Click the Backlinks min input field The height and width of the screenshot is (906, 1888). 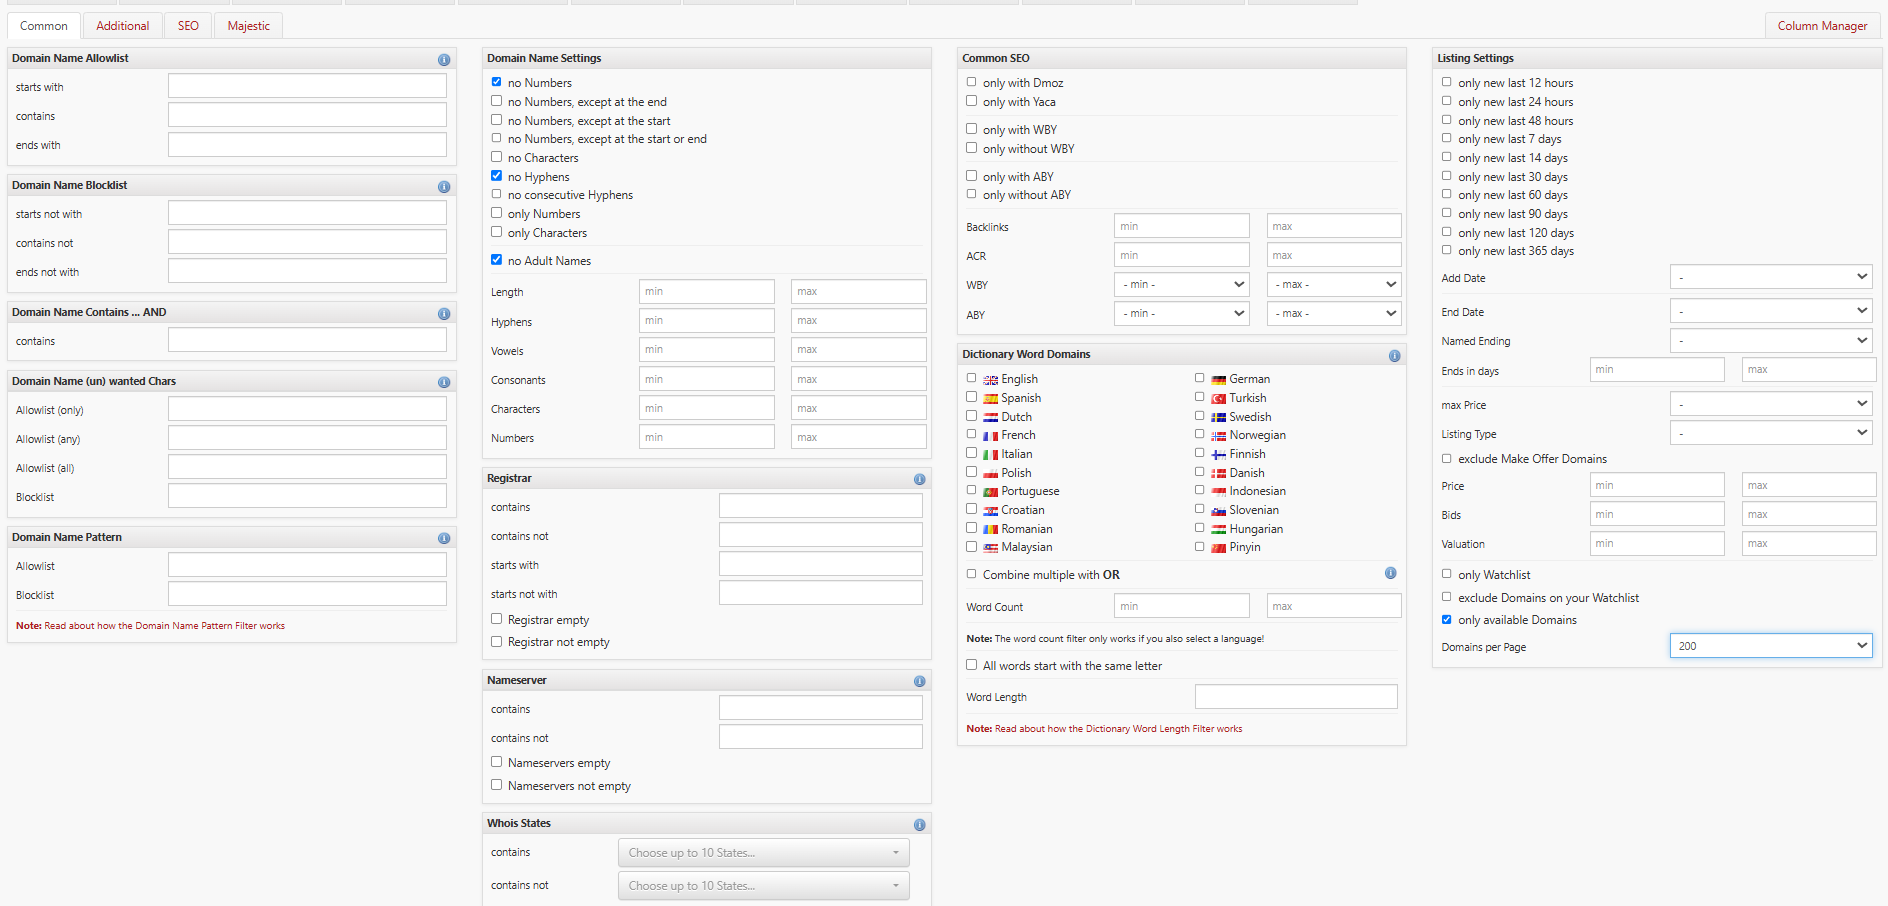coord(1181,226)
